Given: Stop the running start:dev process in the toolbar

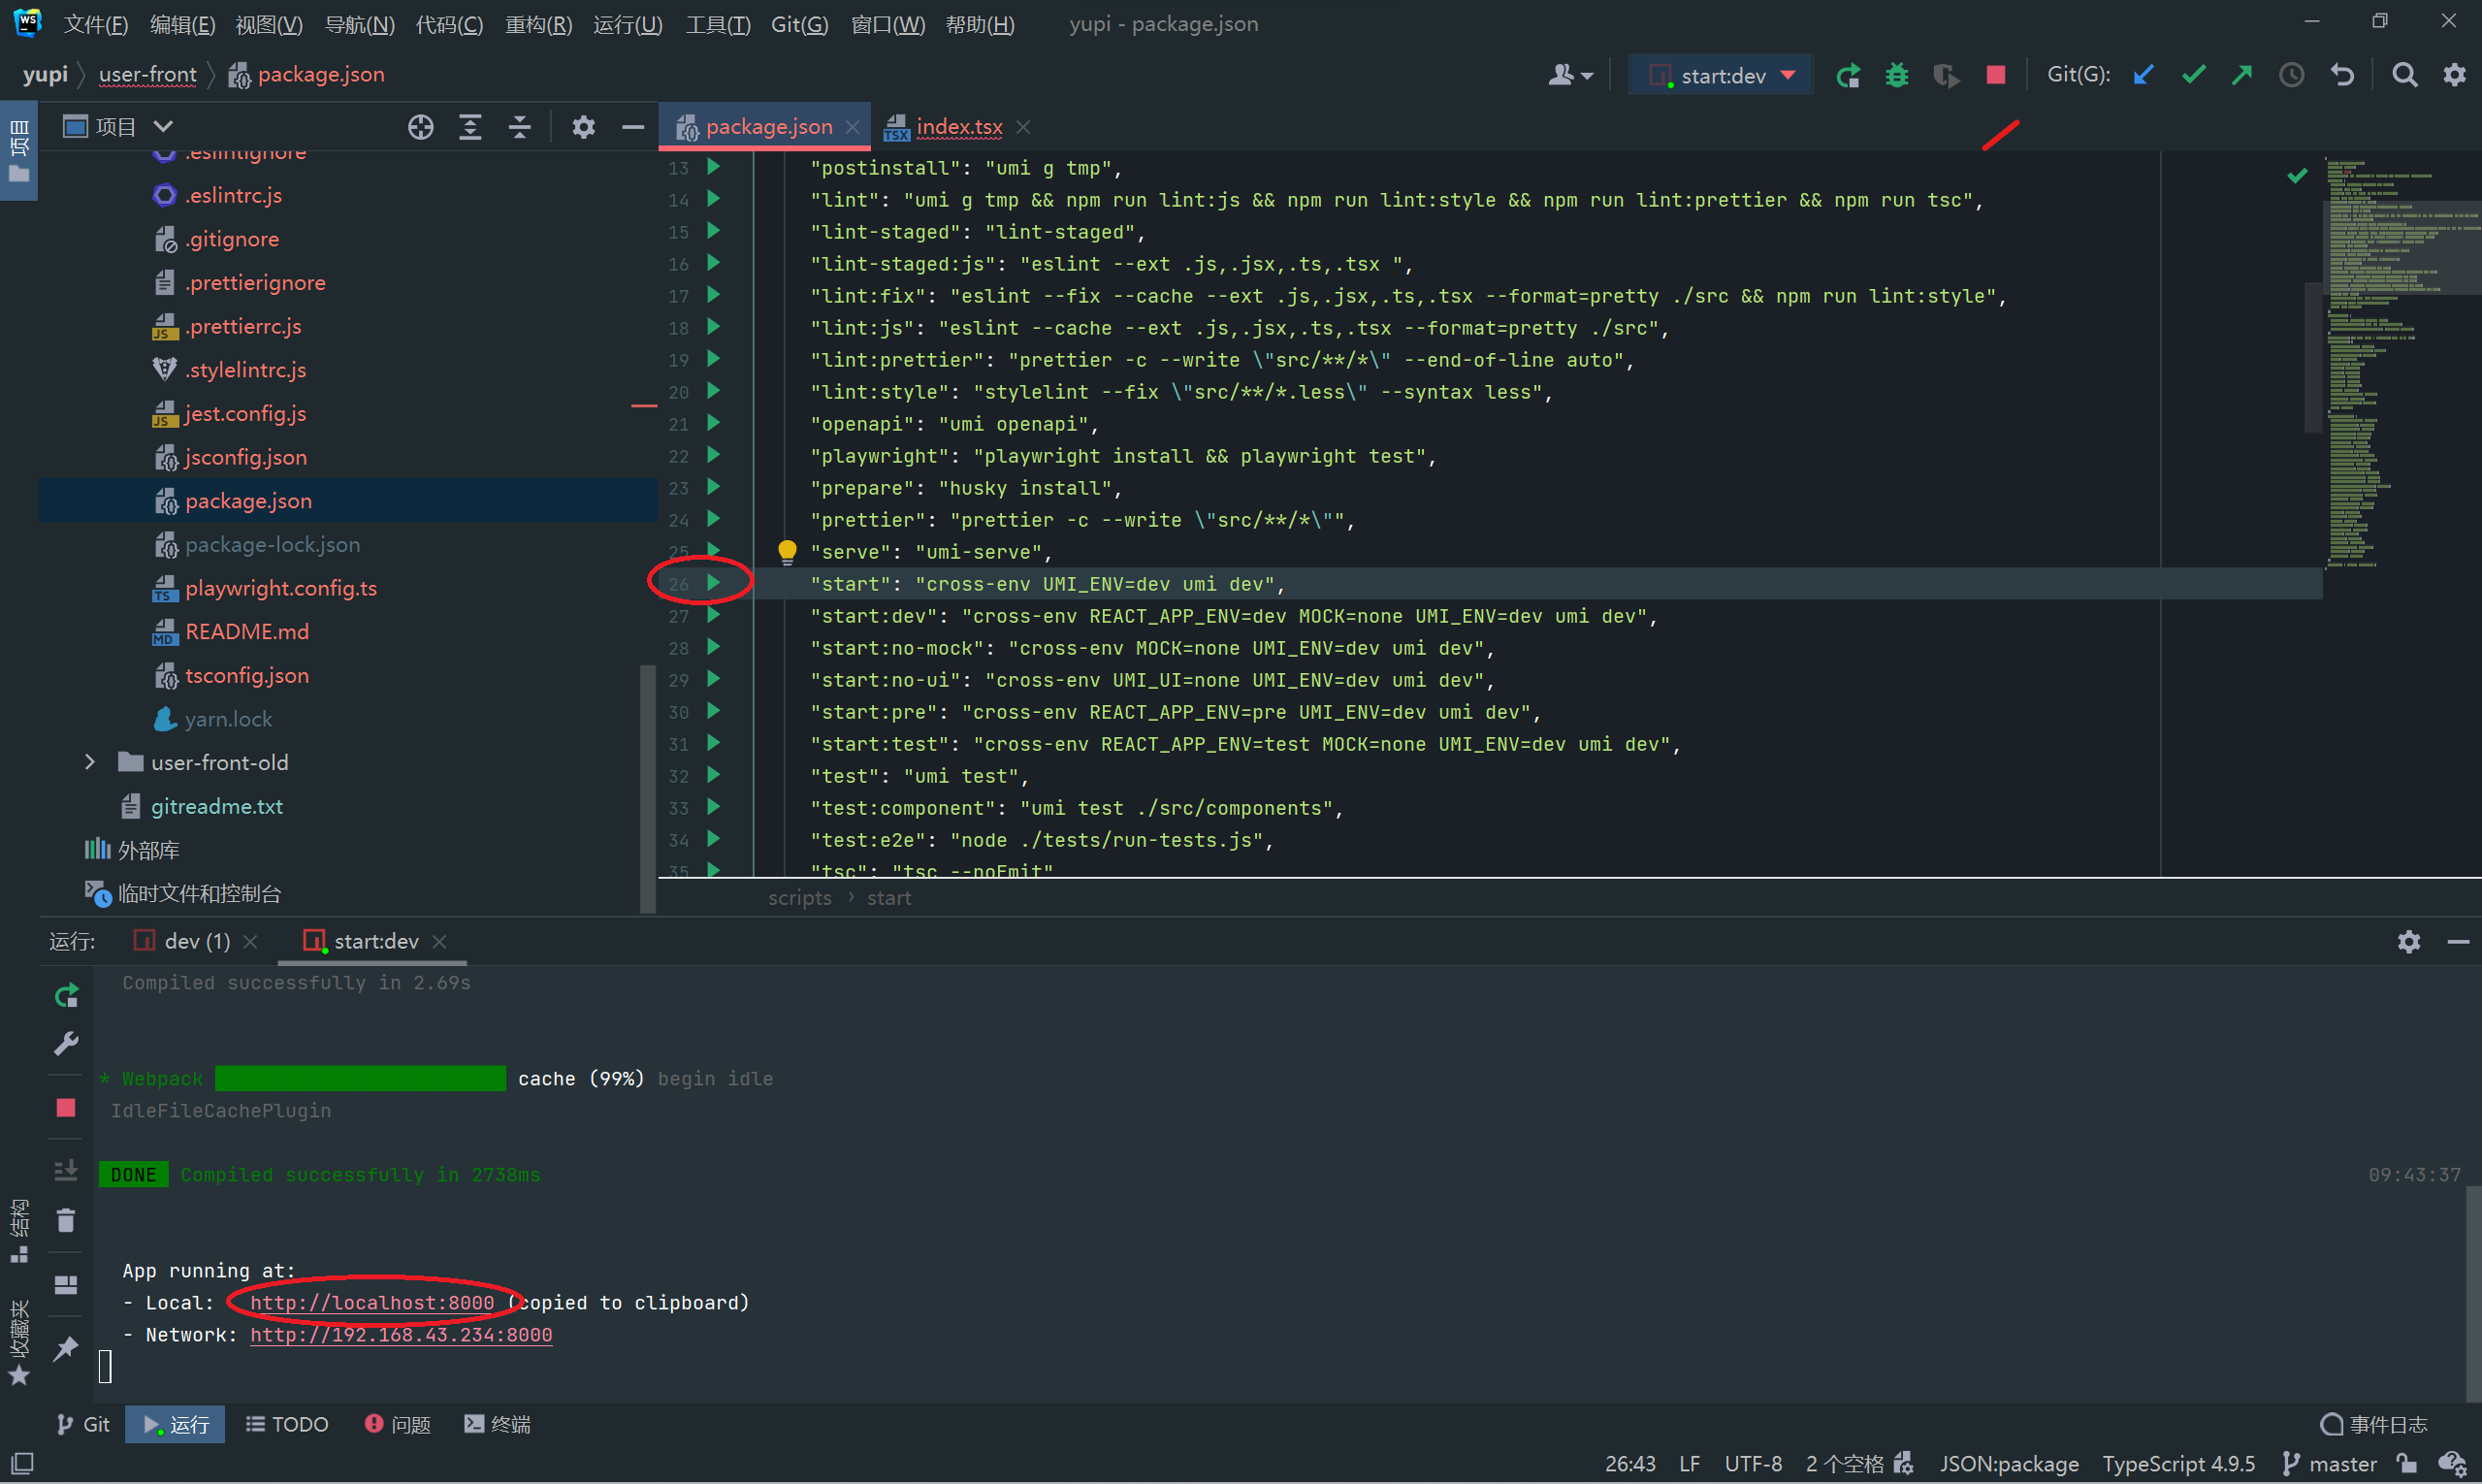Looking at the screenshot, I should (x=1995, y=76).
